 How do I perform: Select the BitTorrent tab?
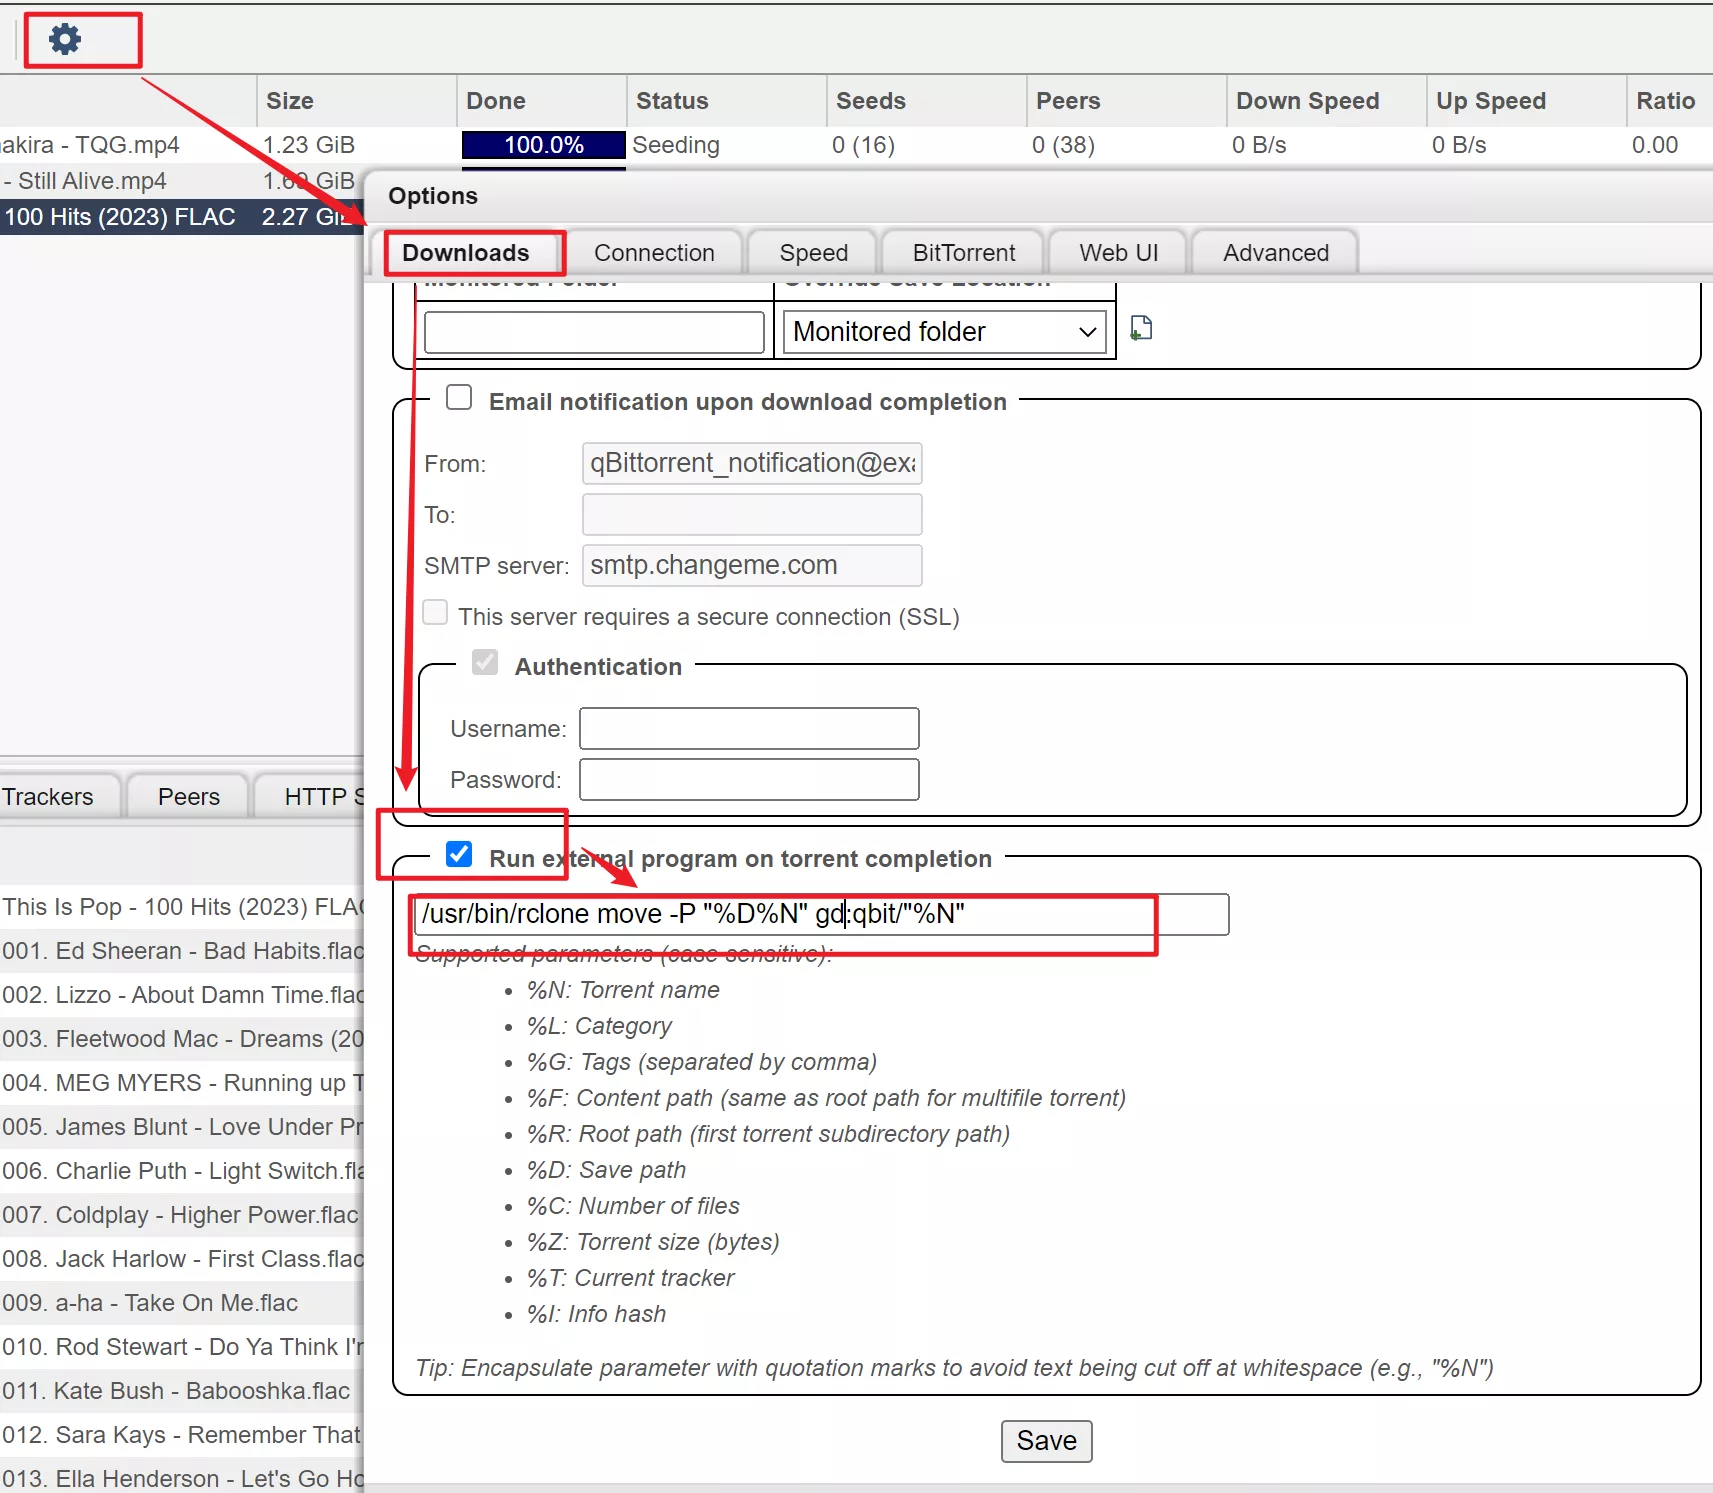click(x=963, y=253)
